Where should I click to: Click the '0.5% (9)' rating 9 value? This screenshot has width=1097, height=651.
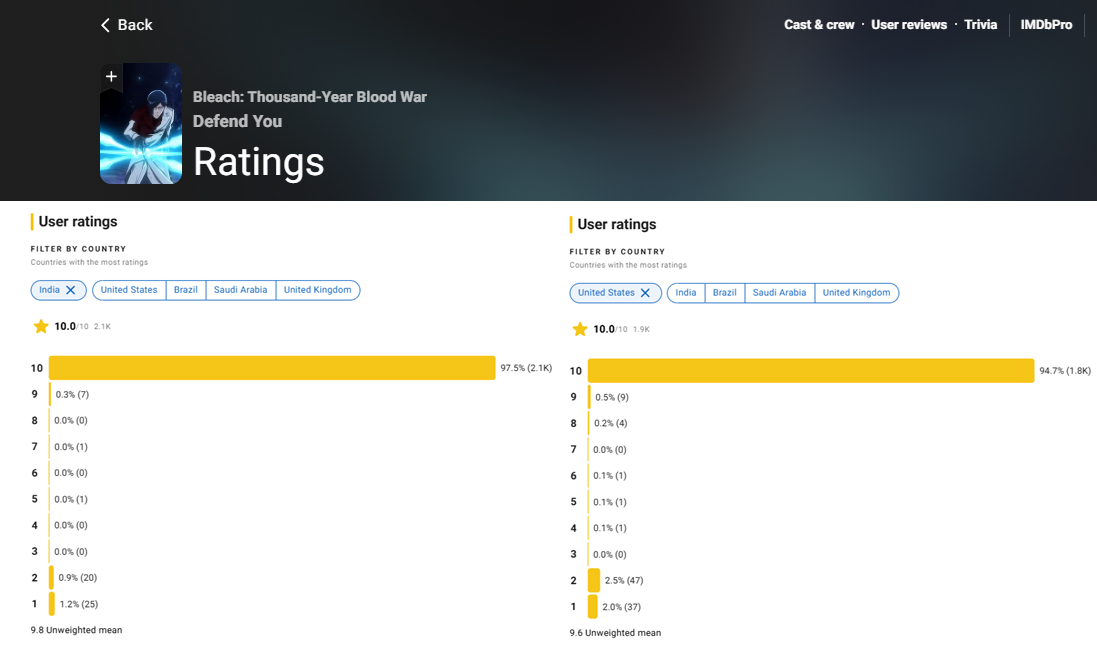point(611,398)
